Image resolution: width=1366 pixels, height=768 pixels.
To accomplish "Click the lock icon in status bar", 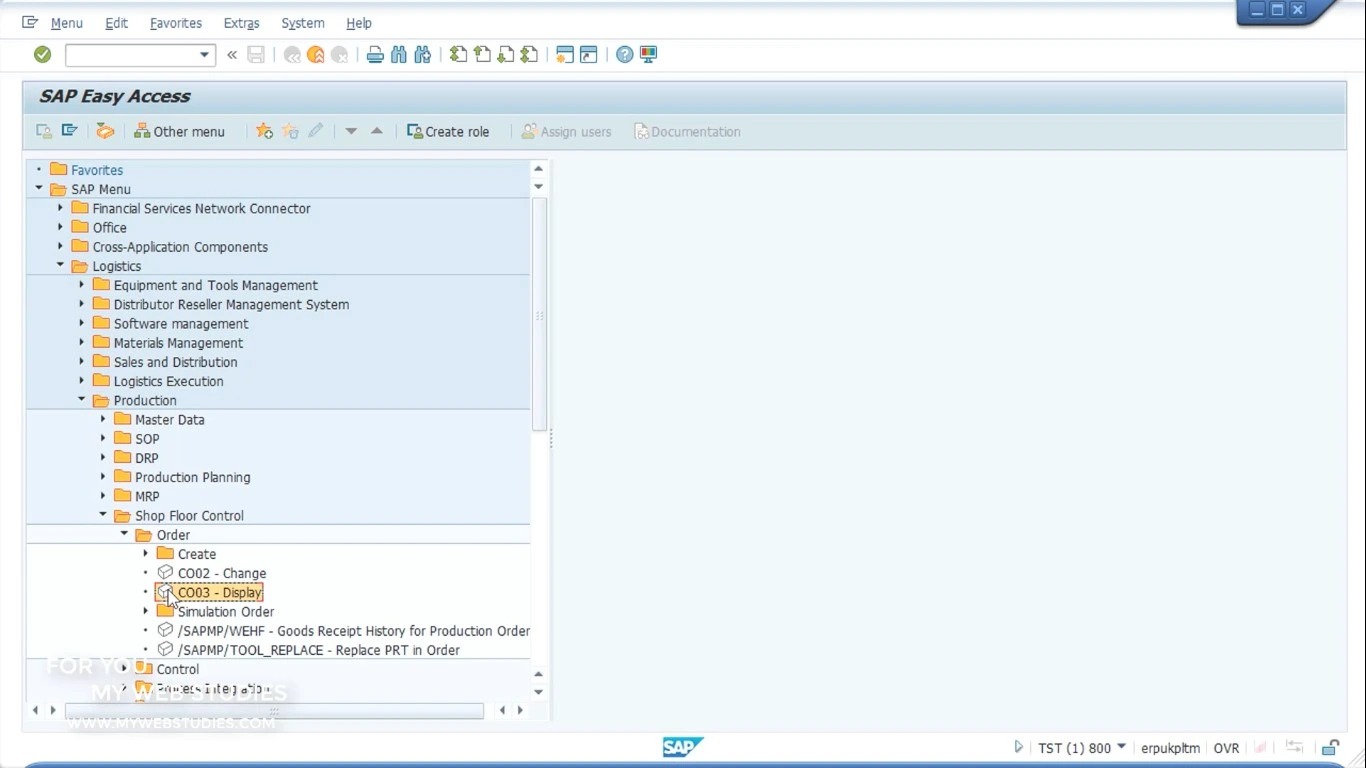I will pyautogui.click(x=1330, y=747).
